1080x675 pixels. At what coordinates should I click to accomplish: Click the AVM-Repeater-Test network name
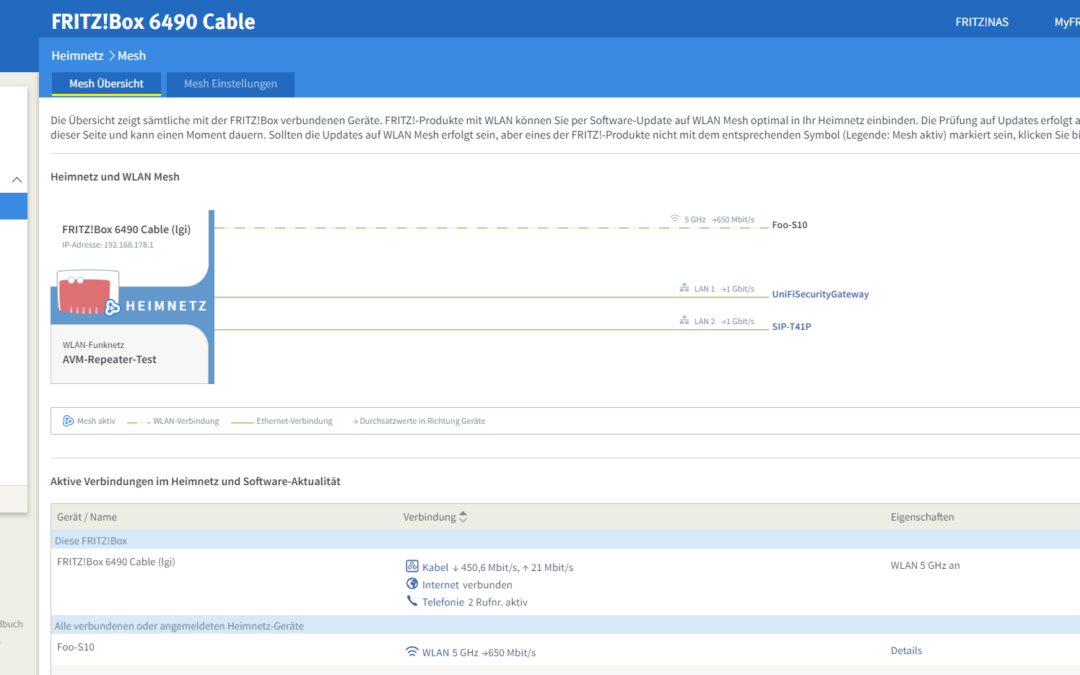(110, 360)
